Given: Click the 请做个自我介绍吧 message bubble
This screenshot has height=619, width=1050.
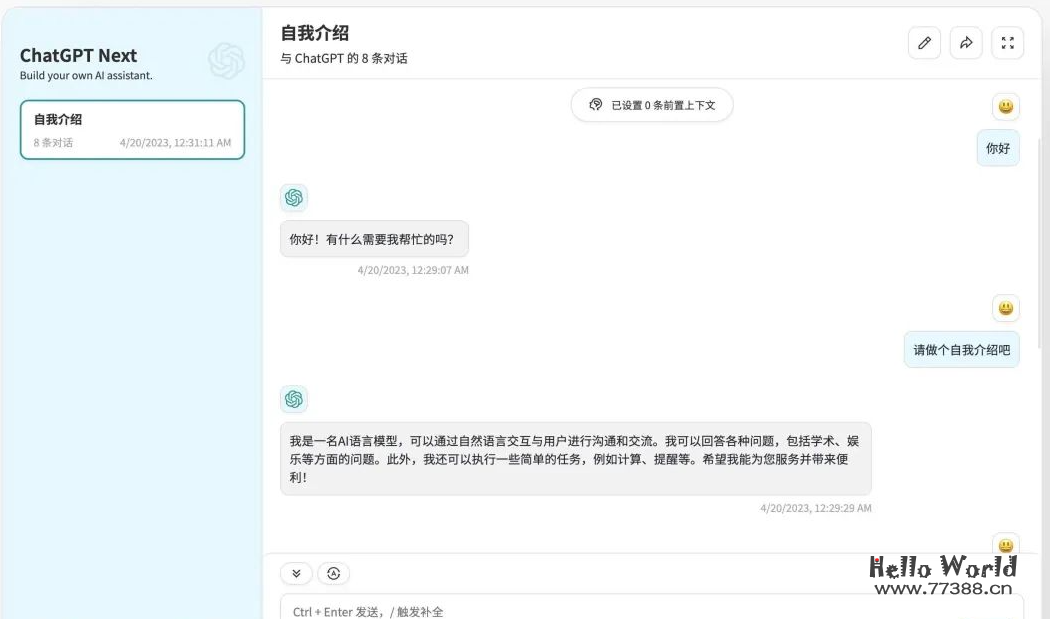Looking at the screenshot, I should point(961,349).
